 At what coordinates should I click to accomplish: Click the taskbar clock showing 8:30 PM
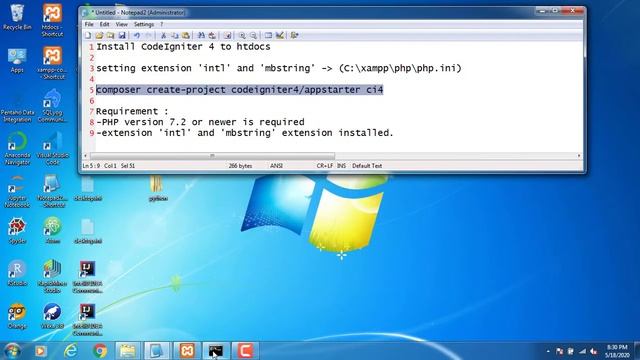click(617, 351)
